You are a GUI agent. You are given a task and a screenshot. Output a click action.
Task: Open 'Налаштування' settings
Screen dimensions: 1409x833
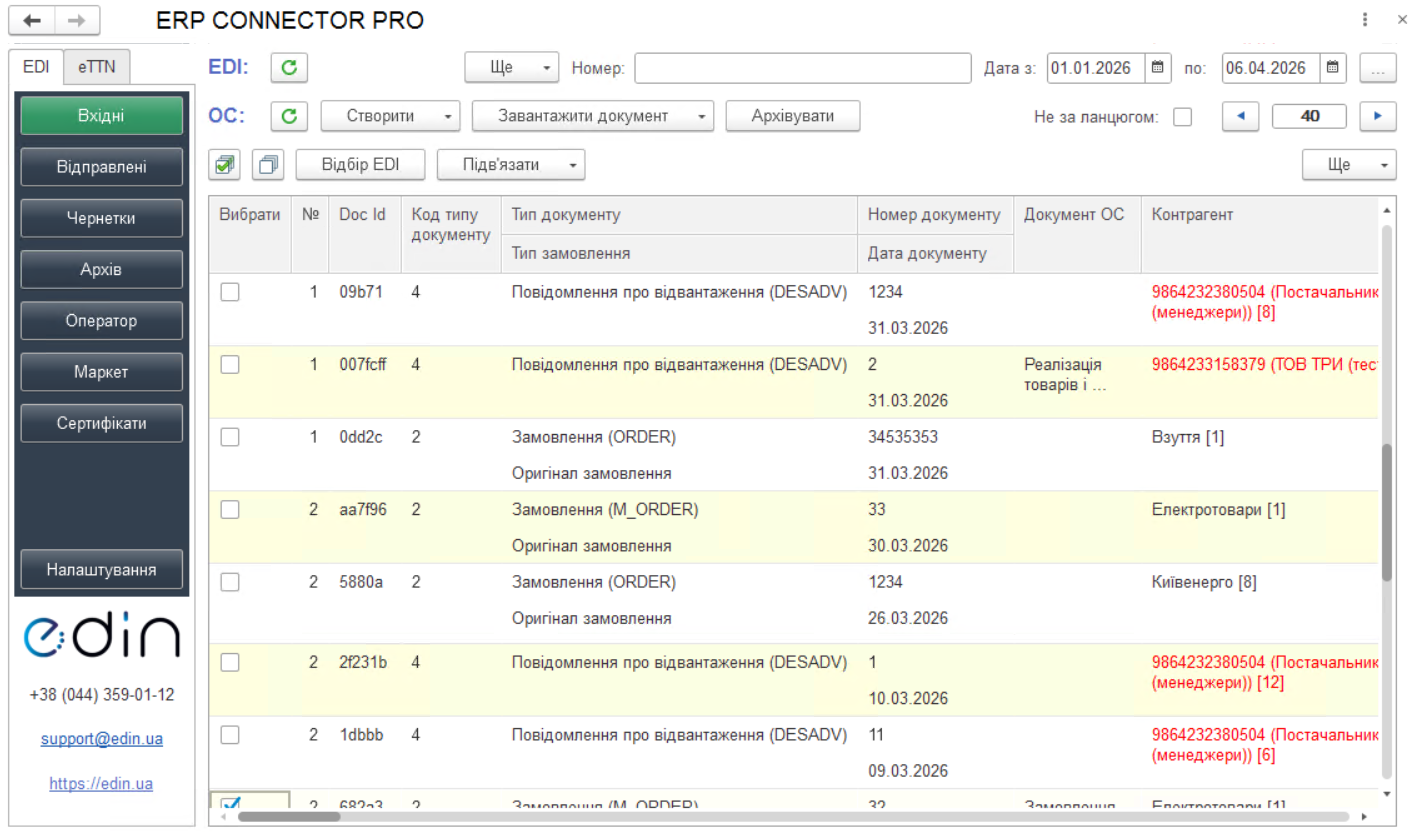(101, 570)
